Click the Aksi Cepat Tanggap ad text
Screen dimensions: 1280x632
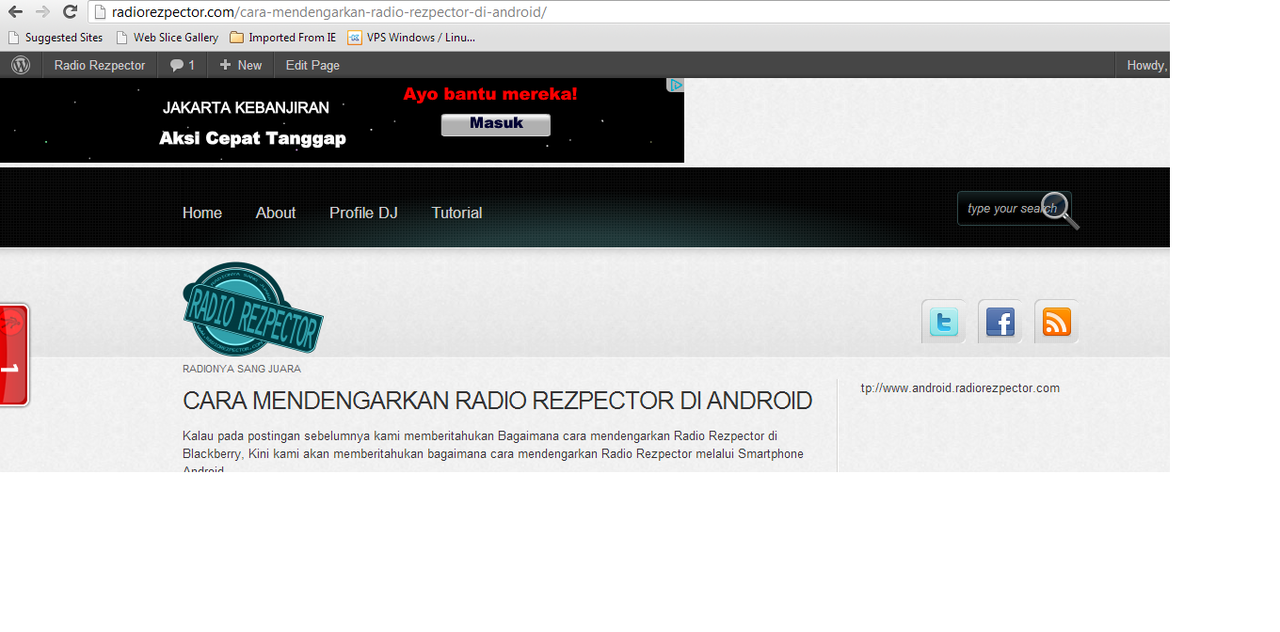pos(252,139)
